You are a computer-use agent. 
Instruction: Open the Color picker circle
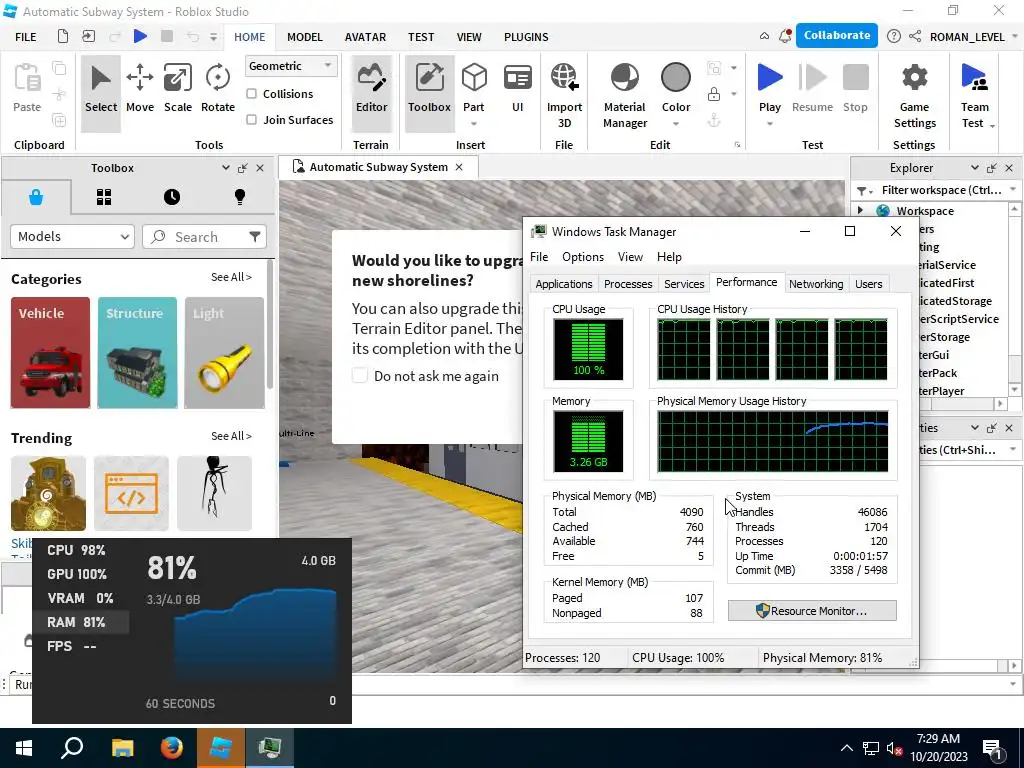[675, 78]
